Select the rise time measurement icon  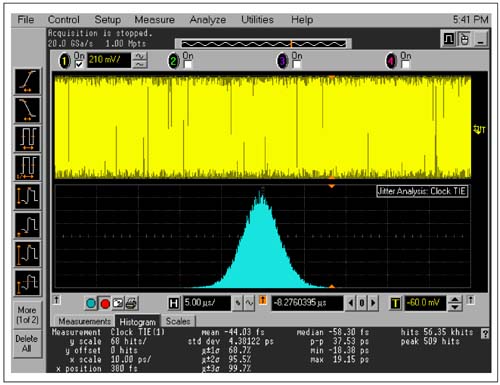(27, 81)
